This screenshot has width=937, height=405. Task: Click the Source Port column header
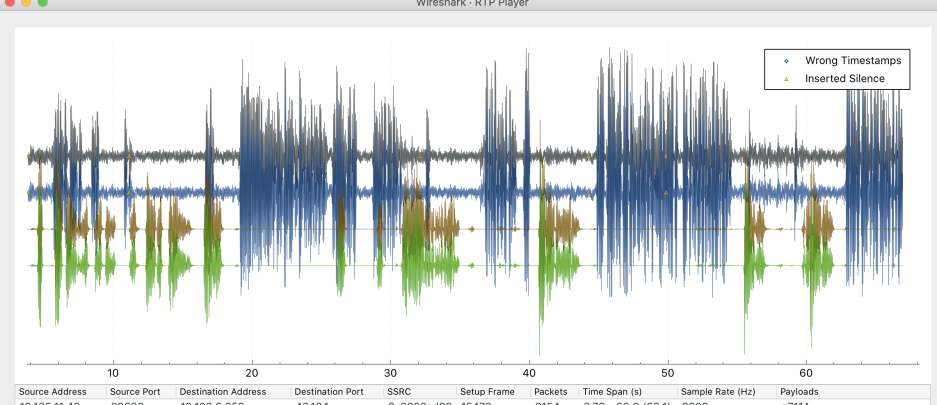point(136,391)
